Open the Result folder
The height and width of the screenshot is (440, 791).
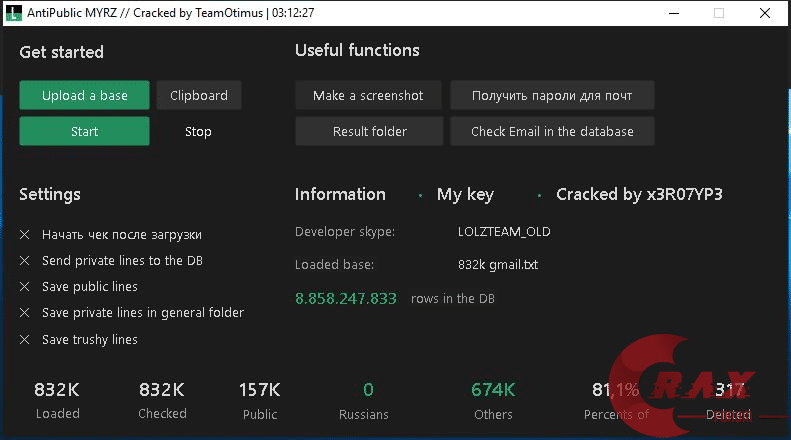(369, 131)
